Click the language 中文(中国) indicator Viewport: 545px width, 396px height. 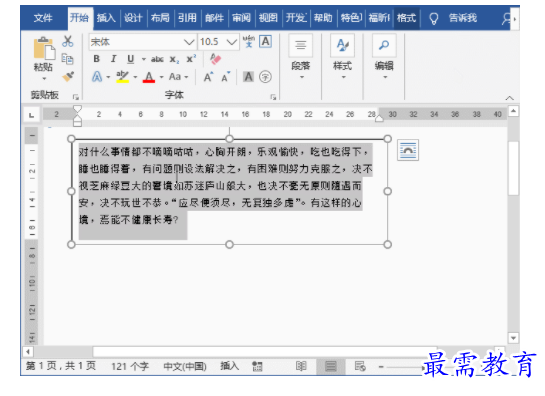pos(185,366)
